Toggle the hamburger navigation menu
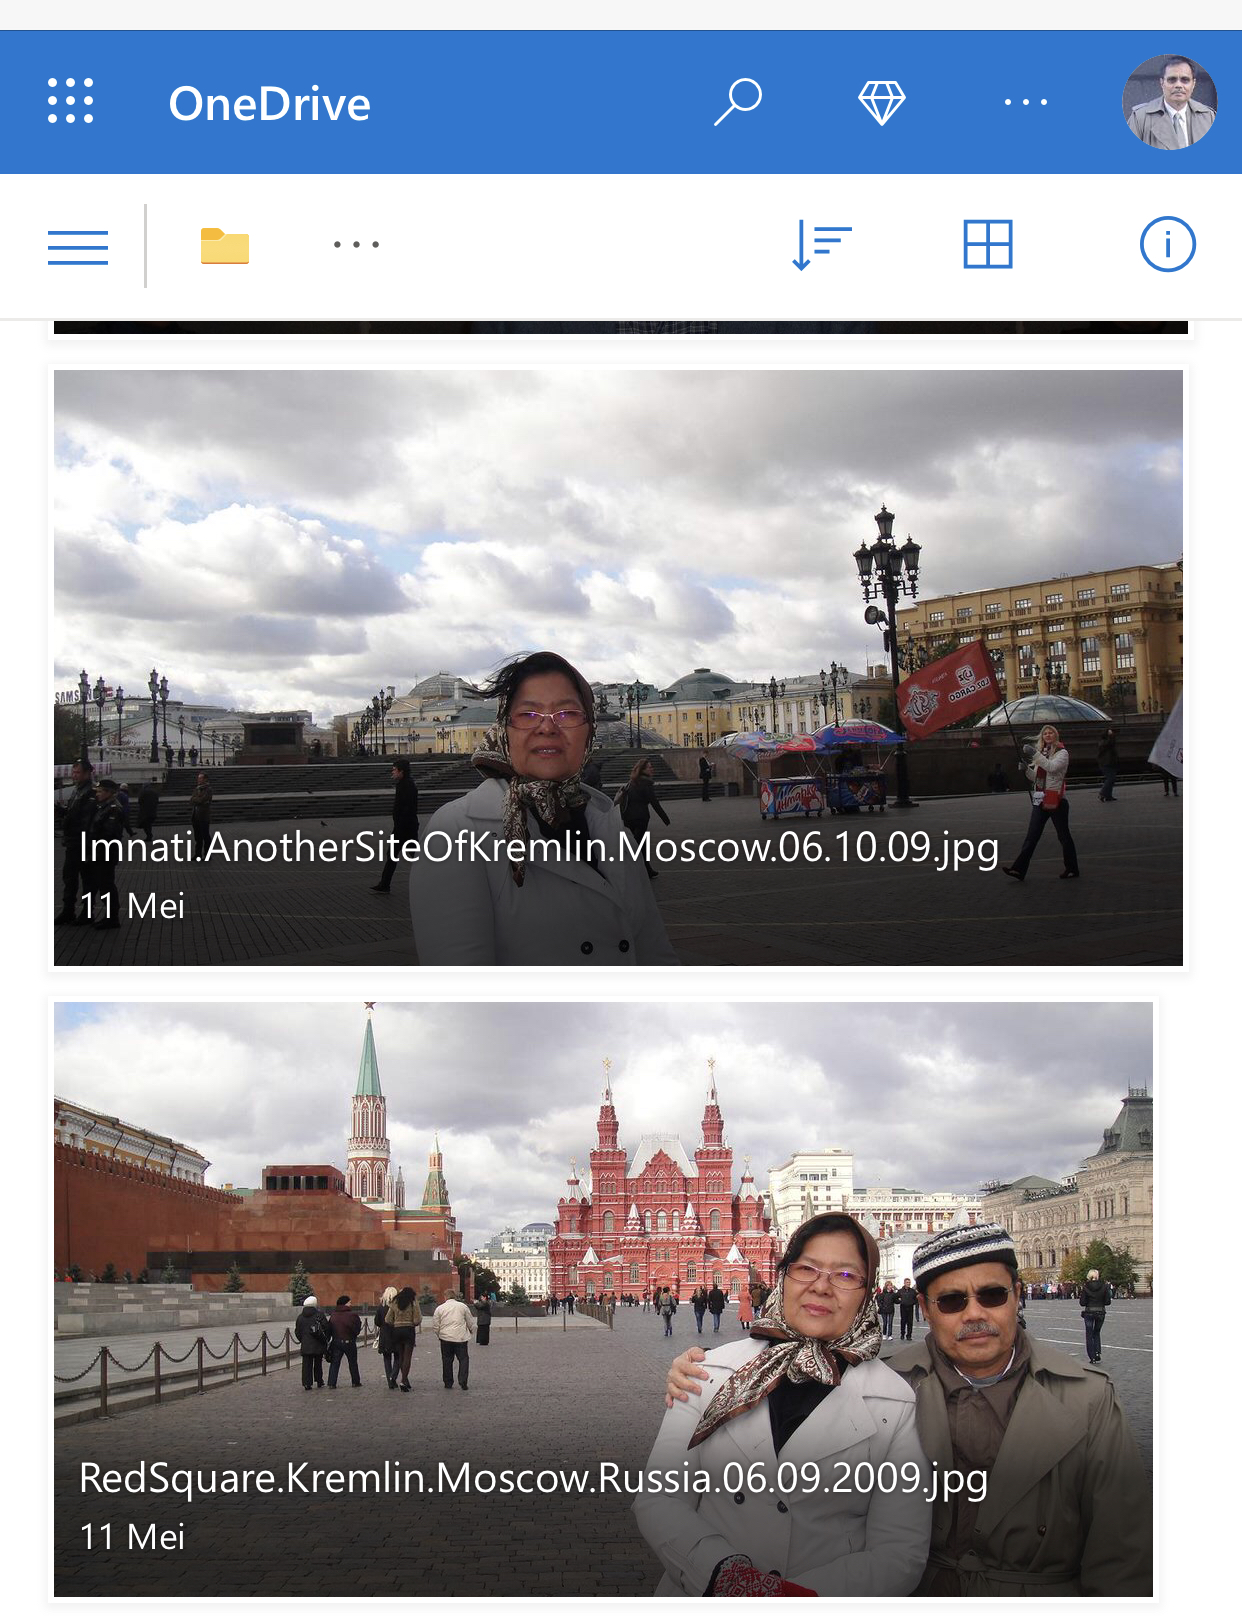This screenshot has height=1616, width=1242. (78, 246)
